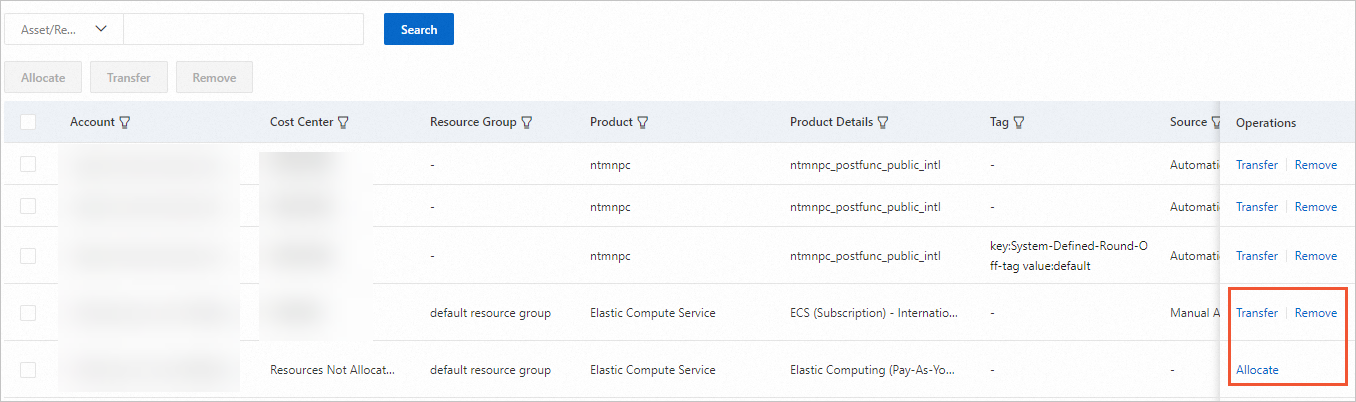Tick the Resources Not Allocated row checkbox
The image size is (1356, 402).
(x=28, y=370)
